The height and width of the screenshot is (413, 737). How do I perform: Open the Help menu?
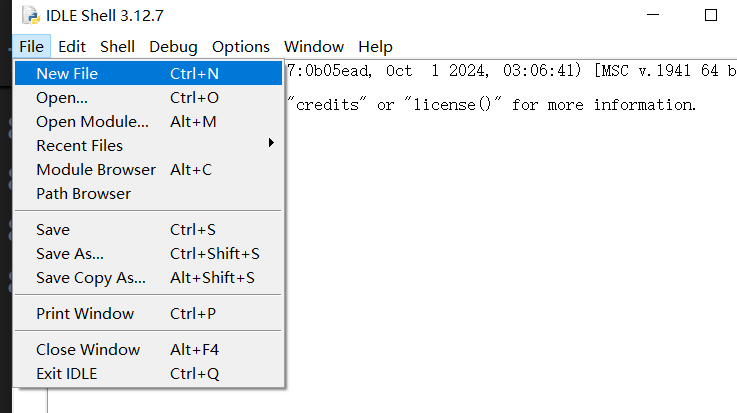375,46
